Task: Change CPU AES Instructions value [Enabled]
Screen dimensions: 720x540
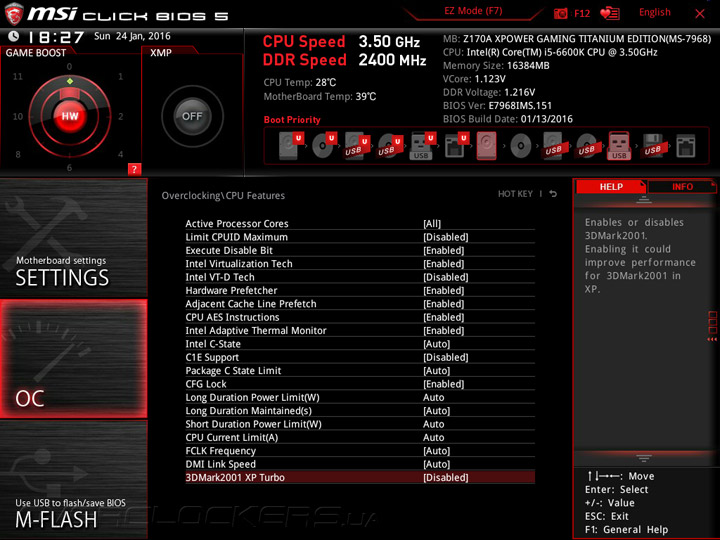Action: (444, 317)
